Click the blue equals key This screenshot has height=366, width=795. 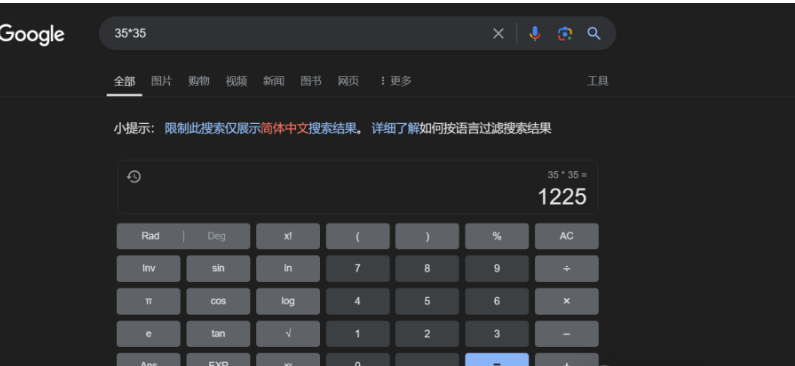tap(497, 360)
